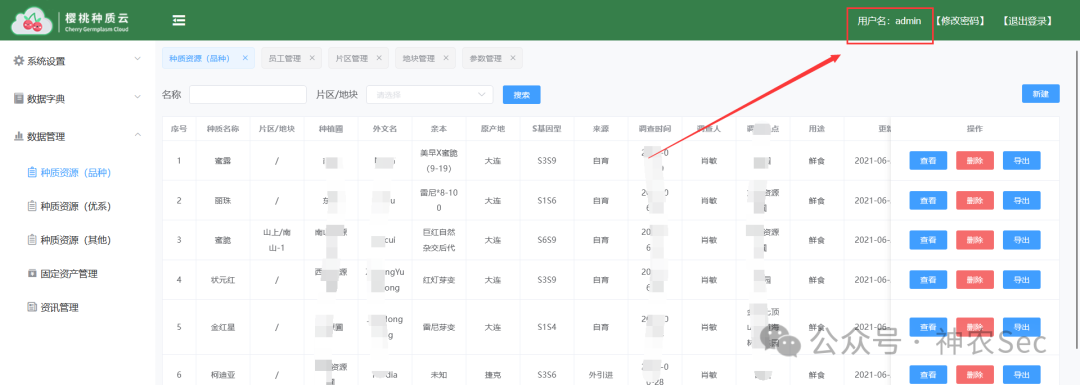This screenshot has width=1080, height=385.
Task: Open 种质资源（优系） menu item
Action: click(76, 206)
